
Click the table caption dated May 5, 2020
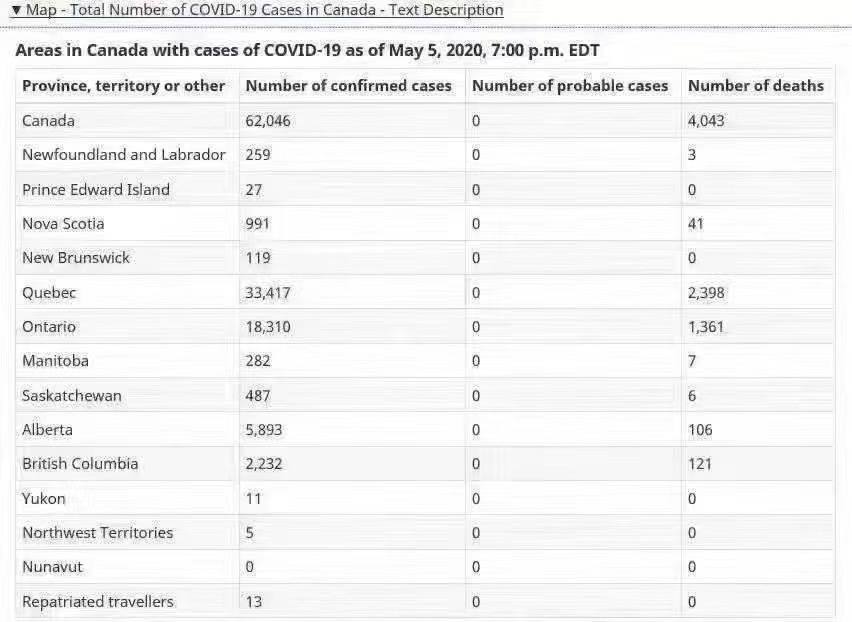pos(308,50)
